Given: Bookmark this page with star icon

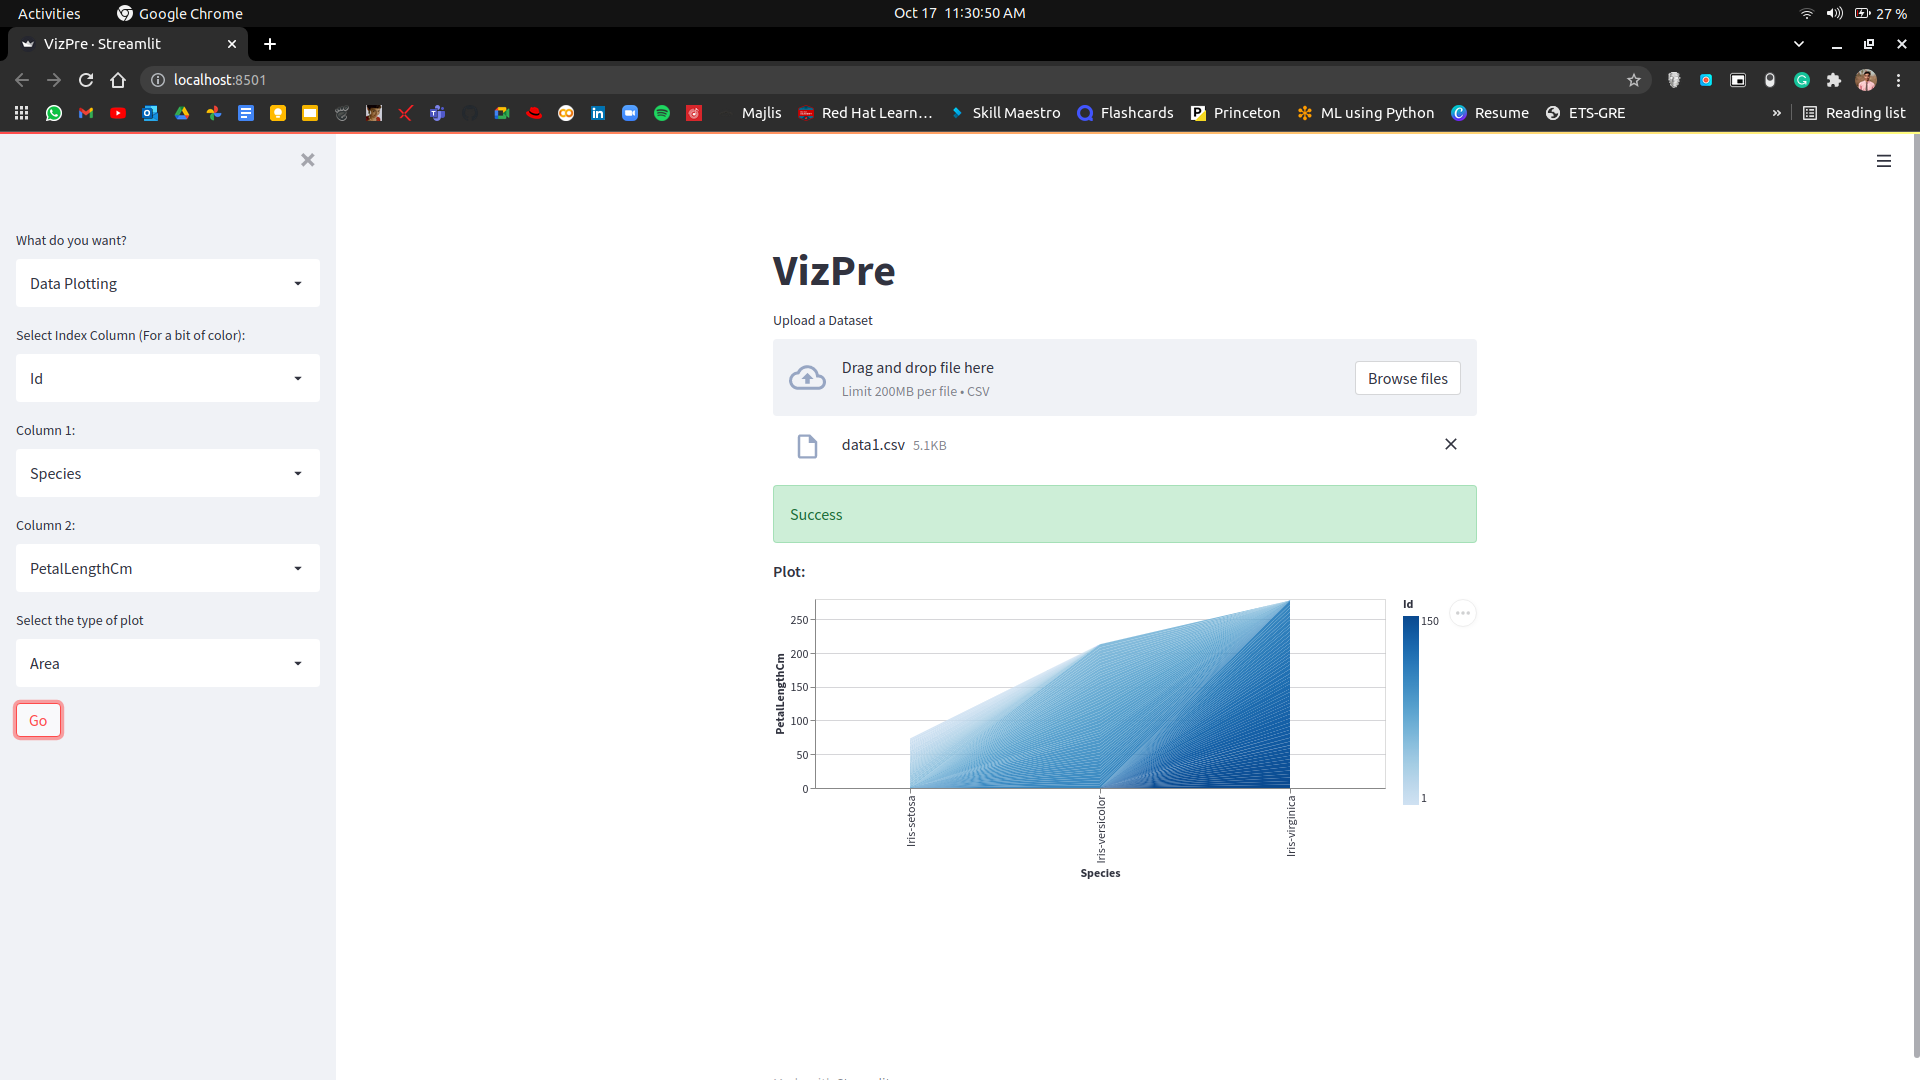Looking at the screenshot, I should [1634, 80].
